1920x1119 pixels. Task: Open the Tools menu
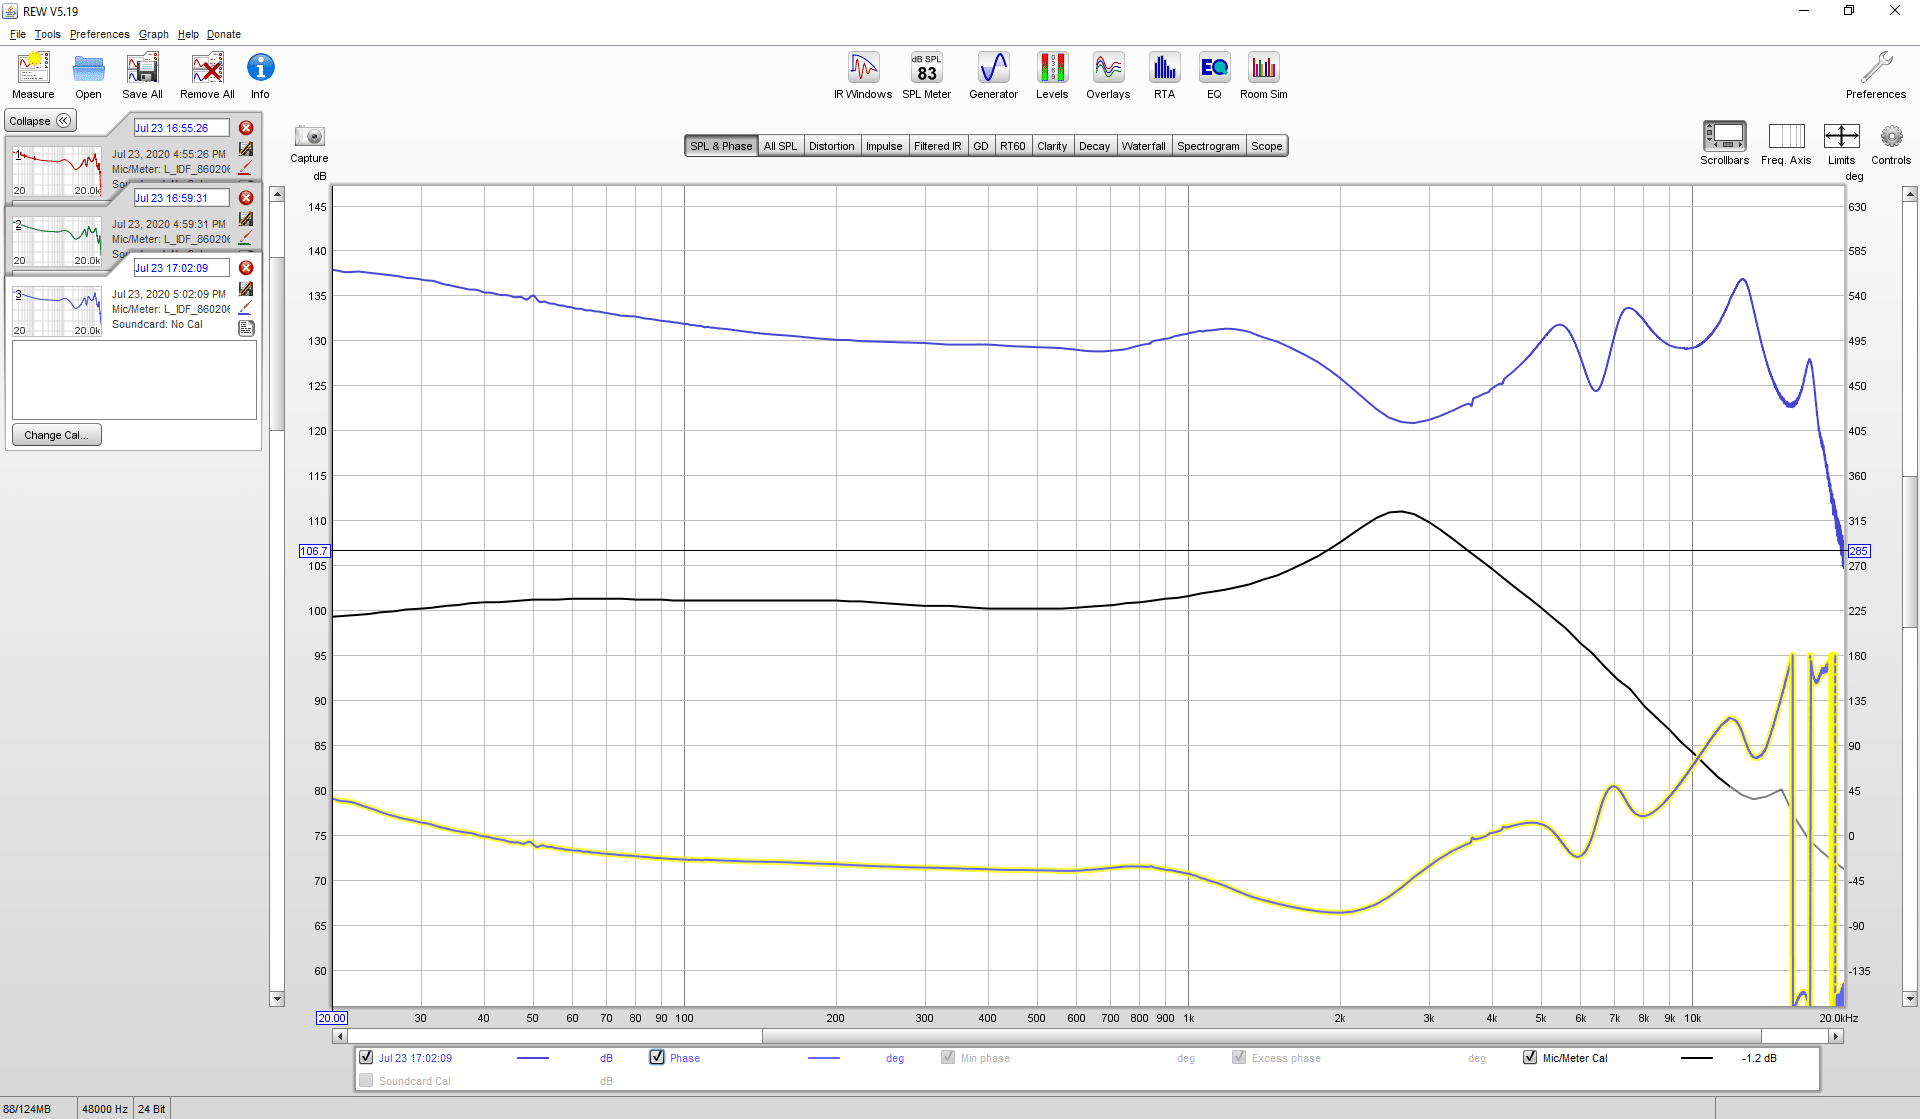[48, 34]
